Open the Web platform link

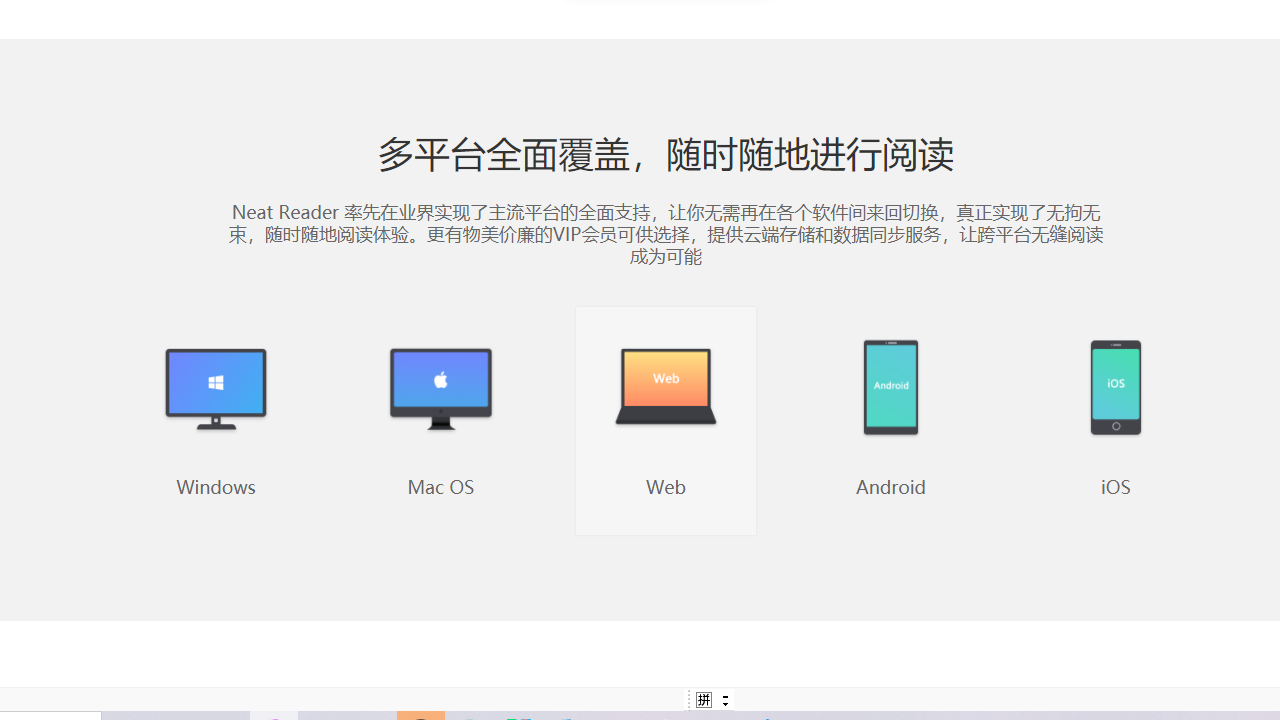click(665, 487)
